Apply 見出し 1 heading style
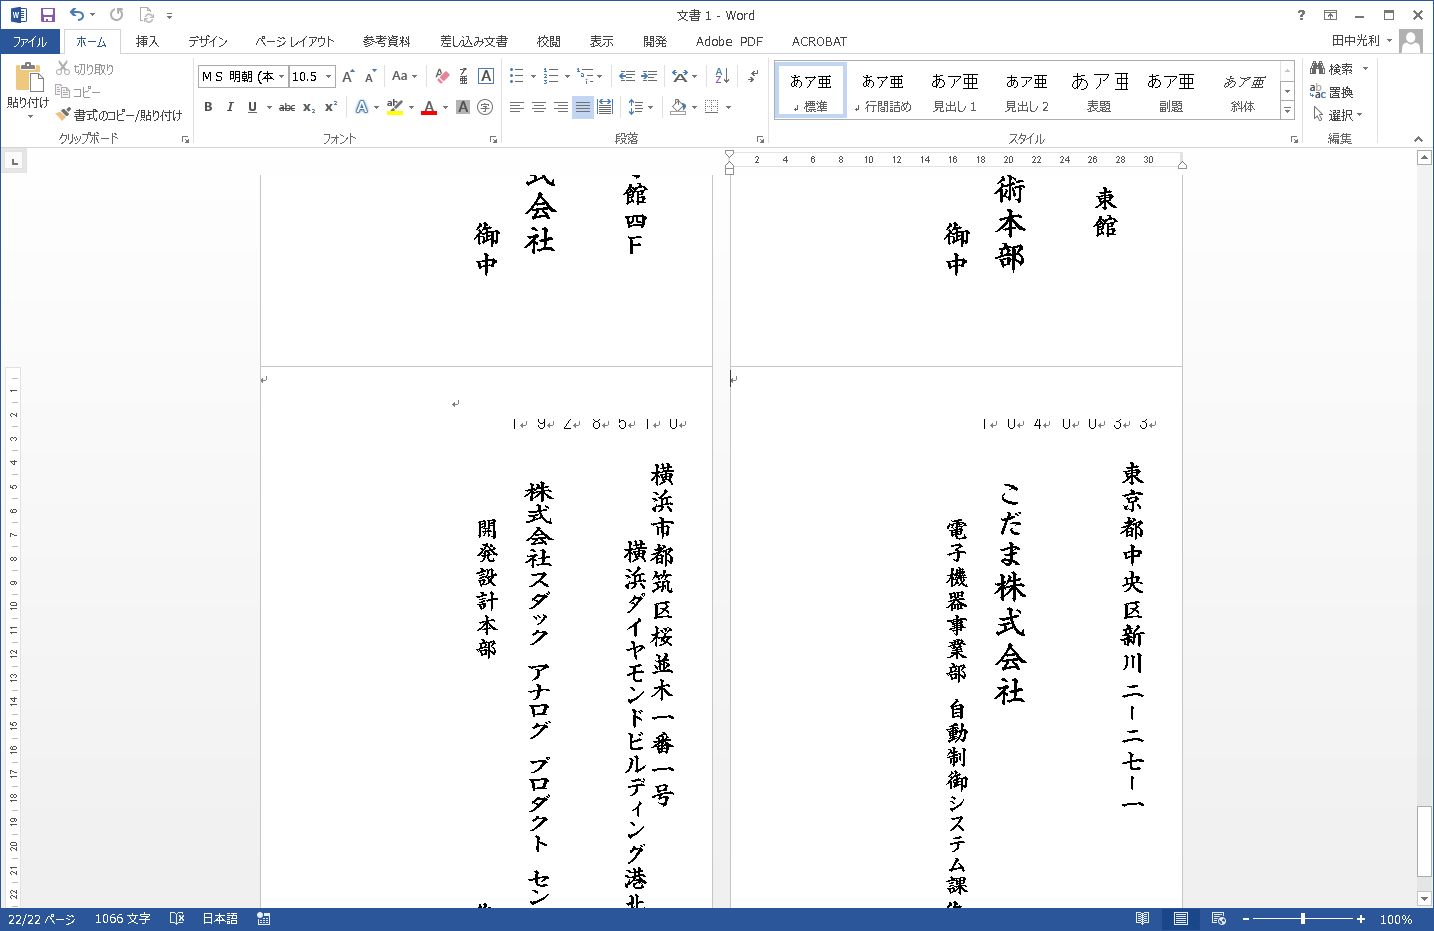This screenshot has height=931, width=1434. click(955, 90)
